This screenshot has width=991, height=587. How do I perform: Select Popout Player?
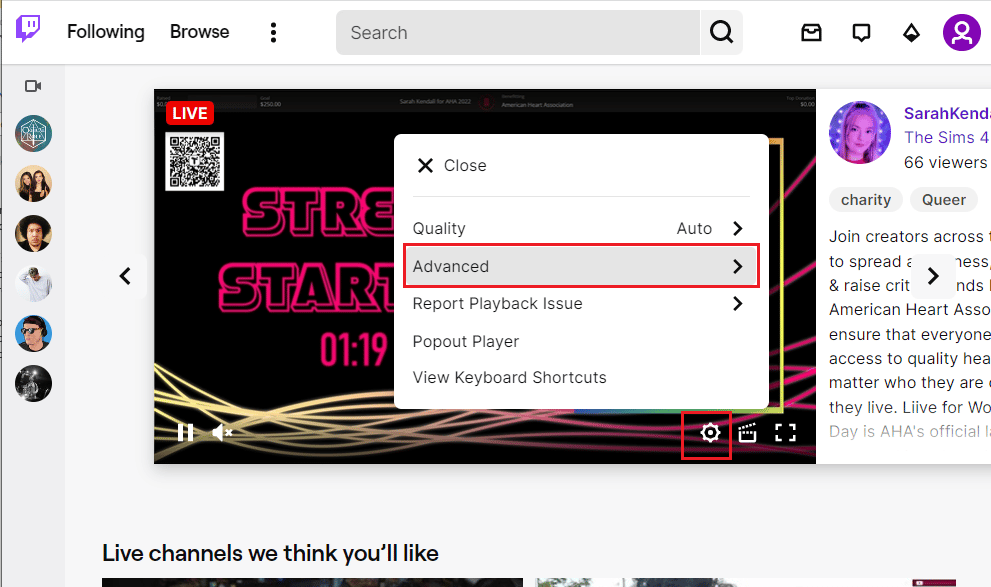click(x=466, y=341)
